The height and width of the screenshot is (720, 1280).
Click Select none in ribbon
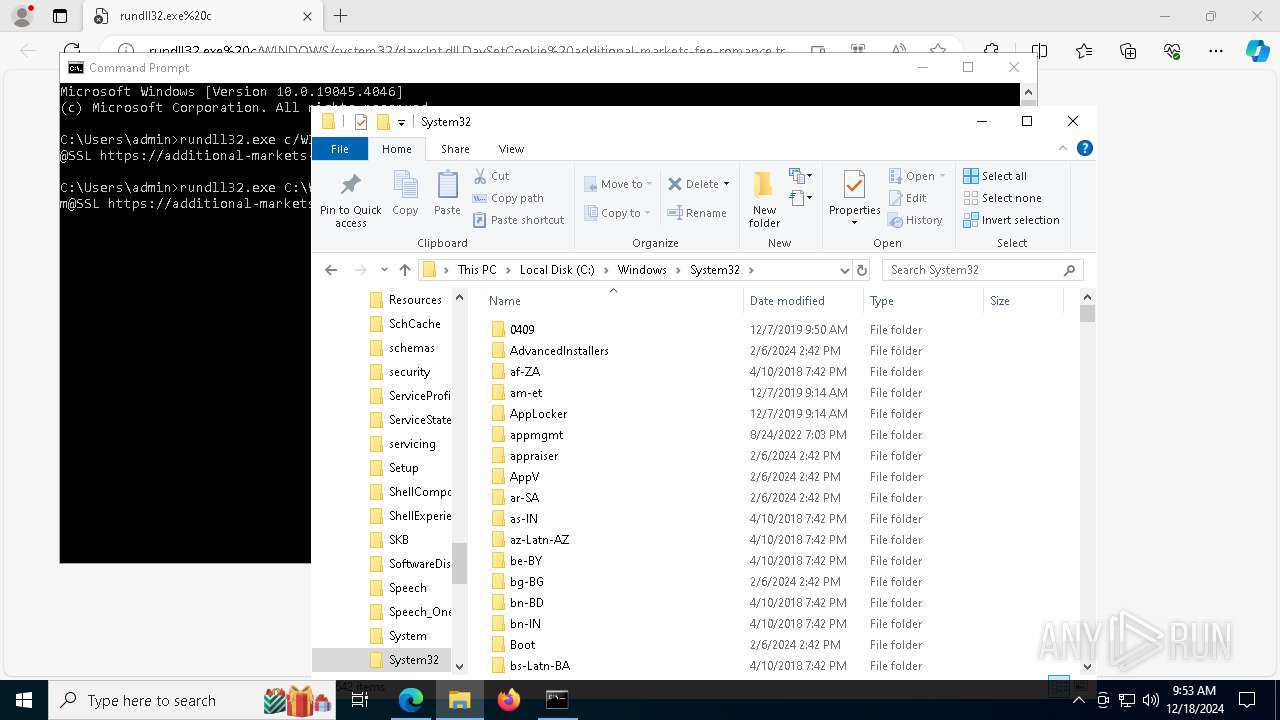[1002, 198]
